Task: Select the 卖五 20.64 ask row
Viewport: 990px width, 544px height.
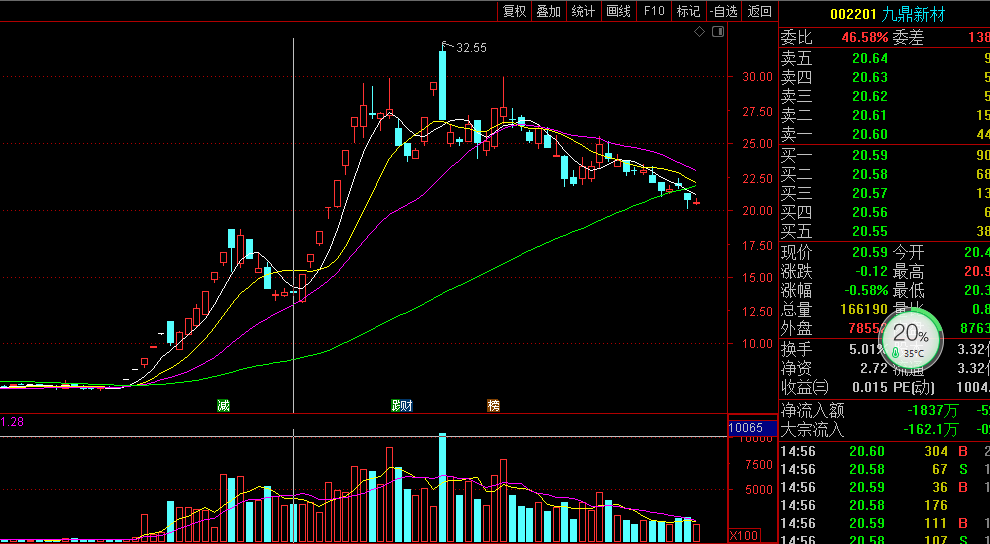Action: (885, 59)
